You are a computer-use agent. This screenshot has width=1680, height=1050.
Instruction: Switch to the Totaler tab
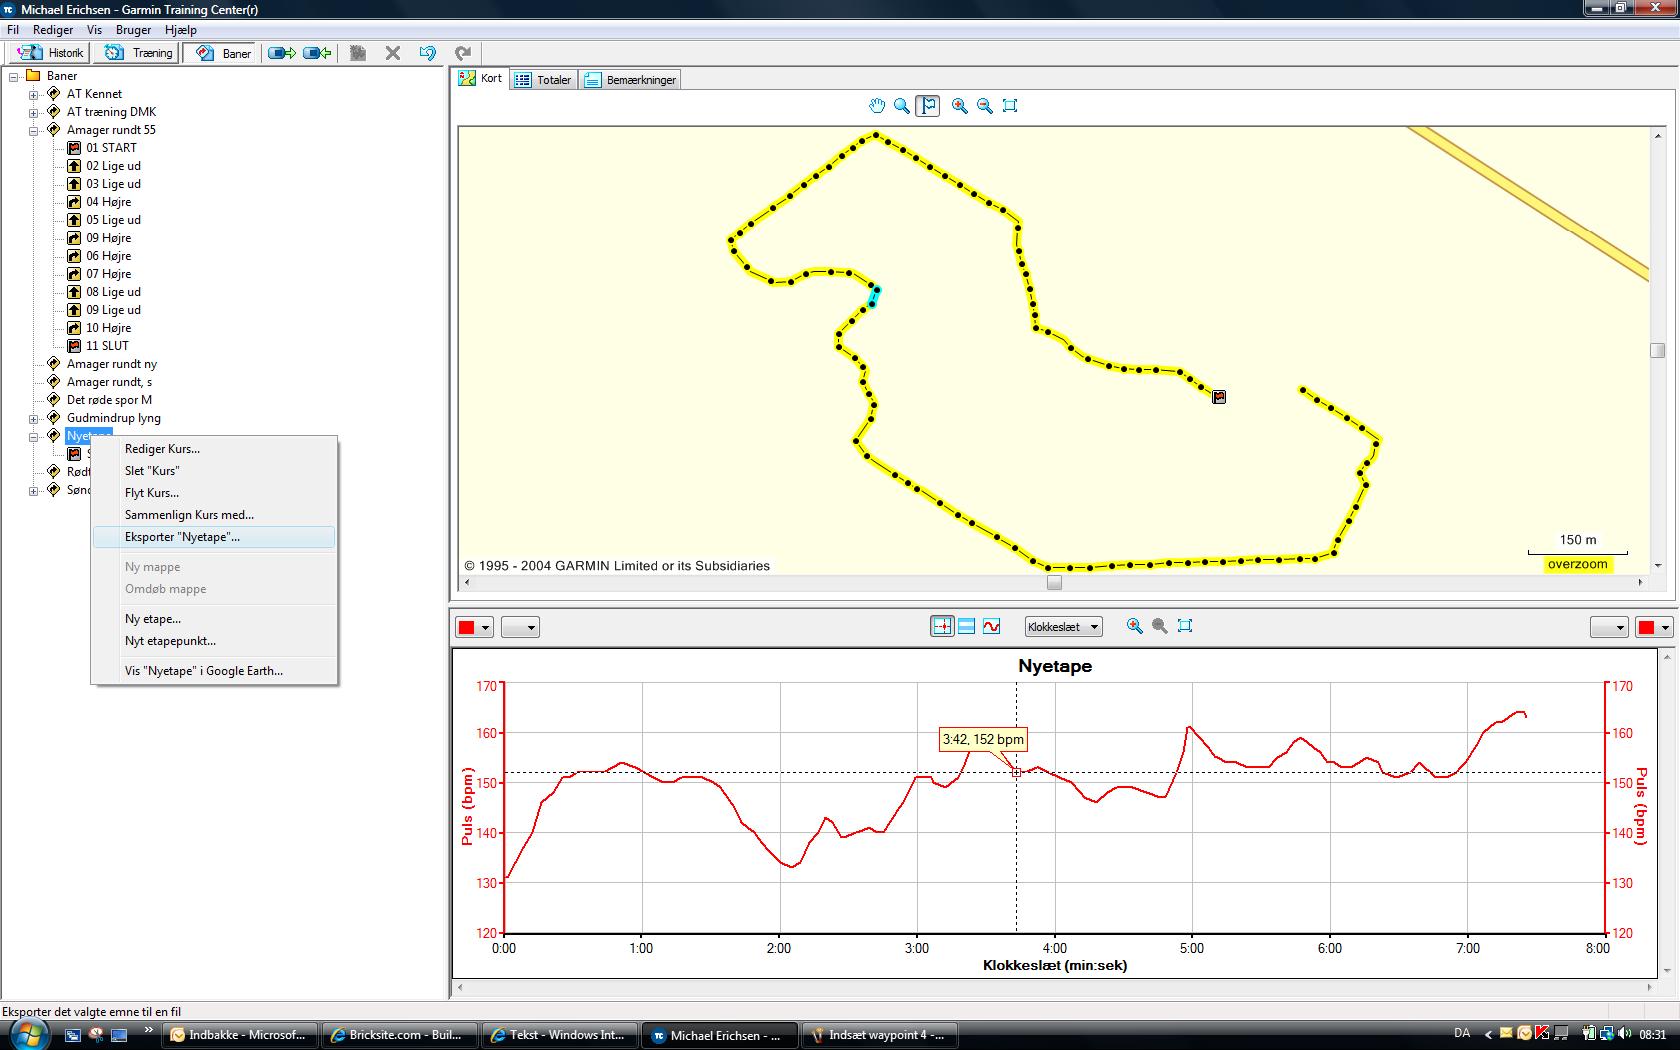(543, 80)
